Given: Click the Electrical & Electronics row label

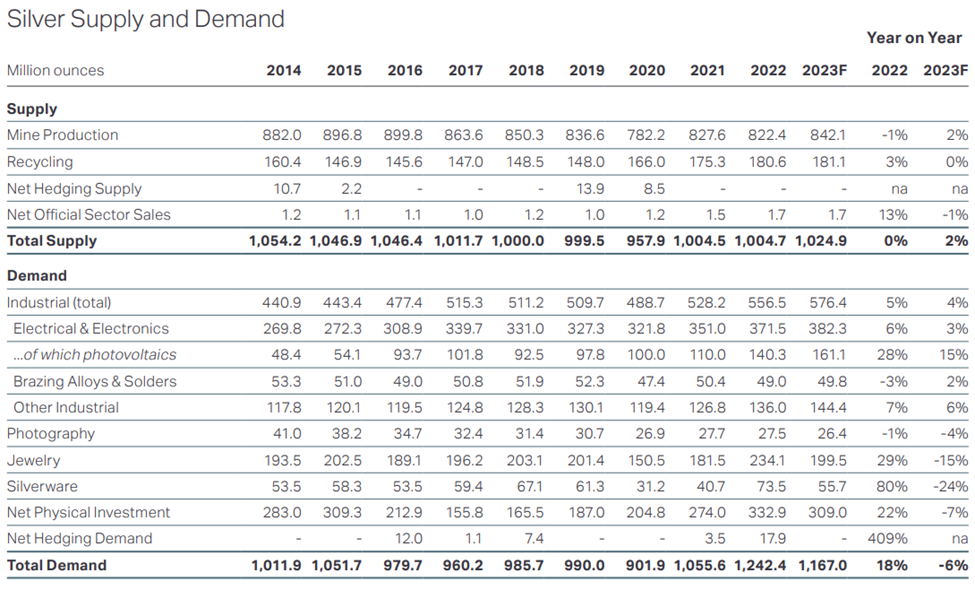Looking at the screenshot, I should 91,329.
